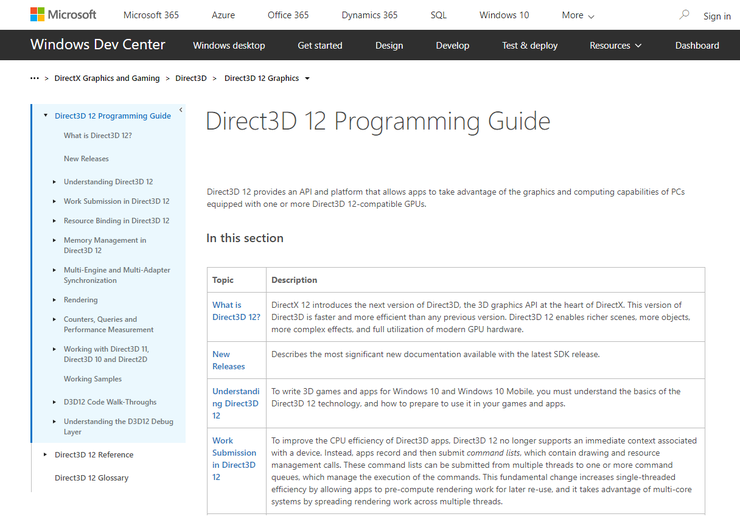The width and height of the screenshot is (740, 525).
Task: Expand Direct3D 12 Graphics breadcrumb dropdown
Action: (307, 78)
